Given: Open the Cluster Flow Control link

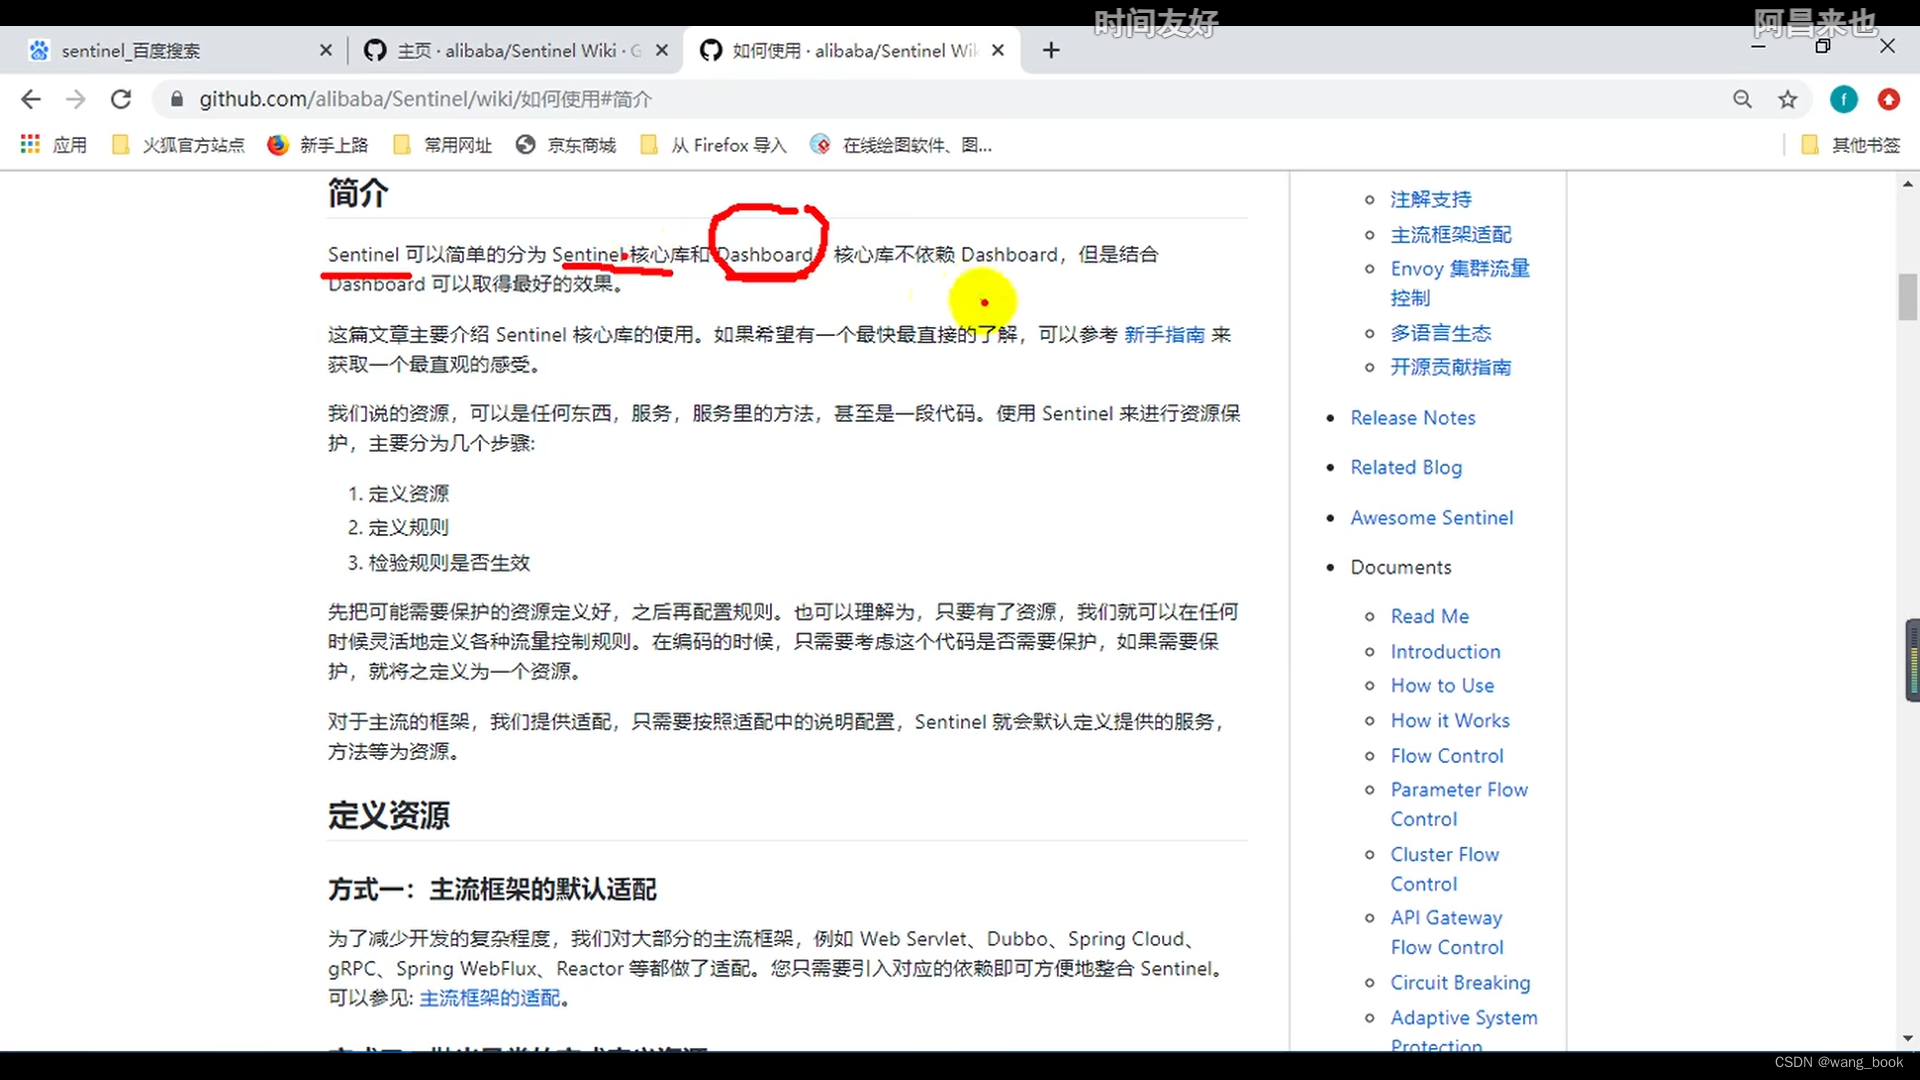Looking at the screenshot, I should point(1445,869).
